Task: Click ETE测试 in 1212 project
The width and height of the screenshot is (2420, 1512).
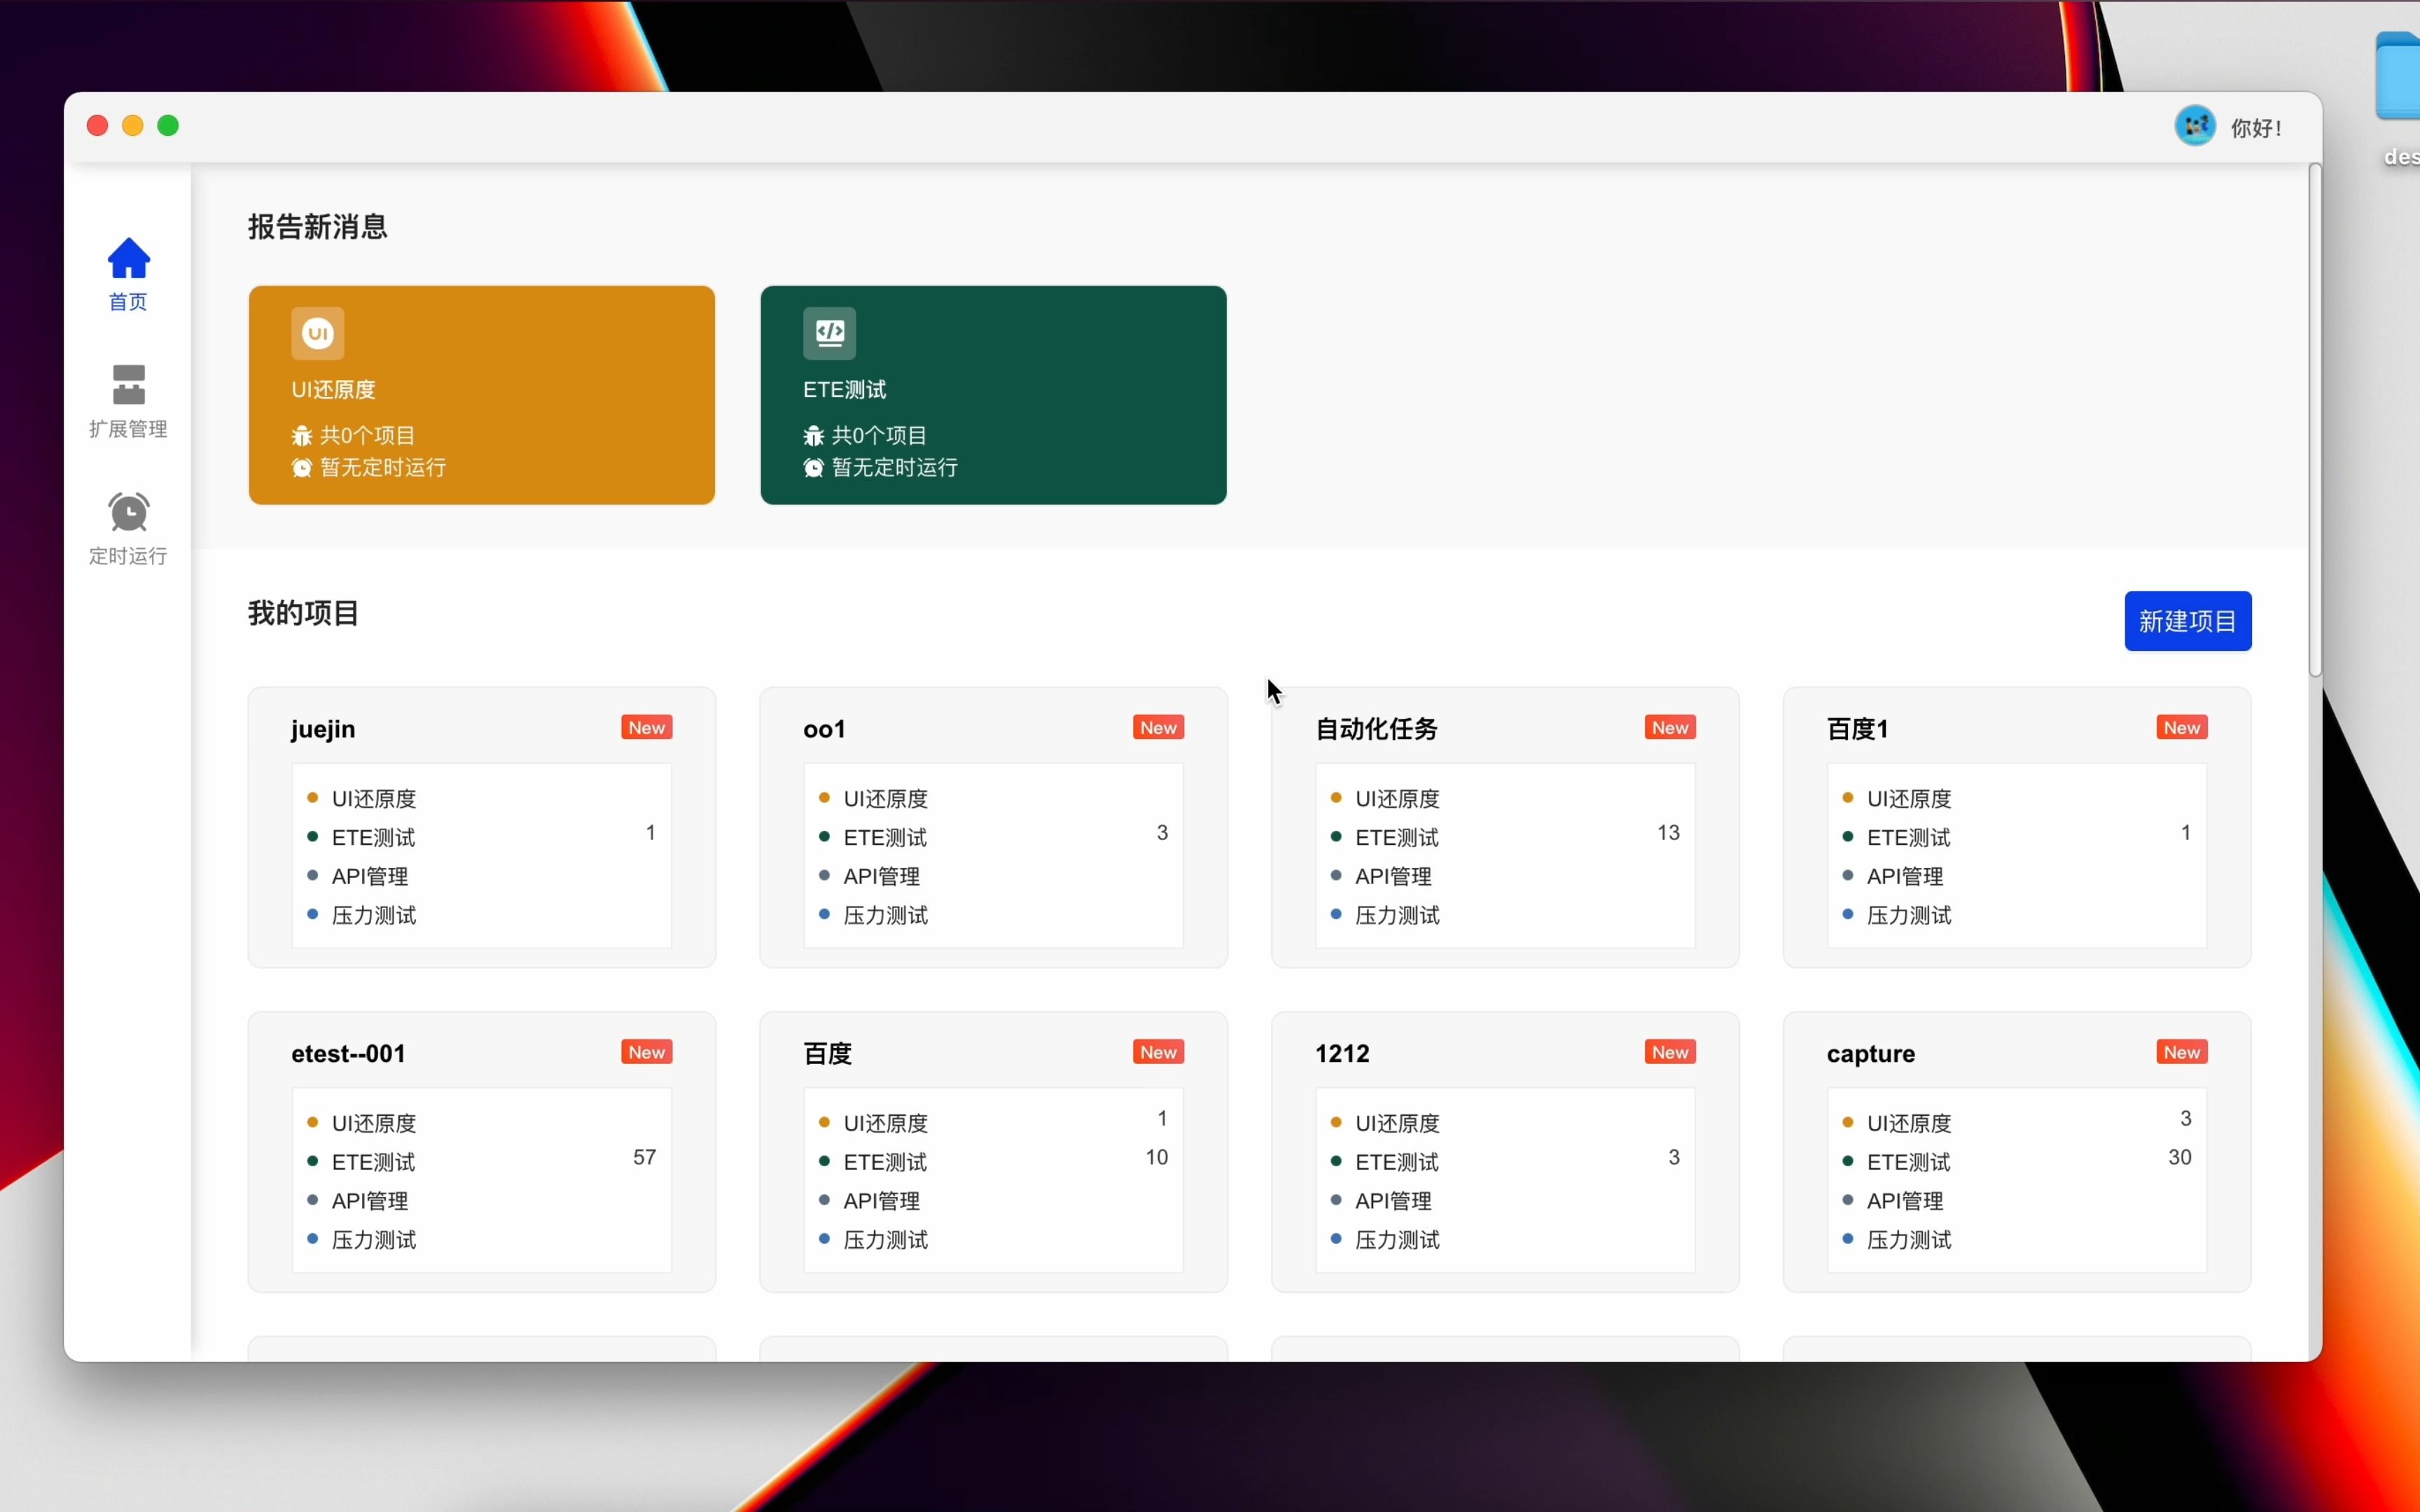Action: pos(1397,1162)
